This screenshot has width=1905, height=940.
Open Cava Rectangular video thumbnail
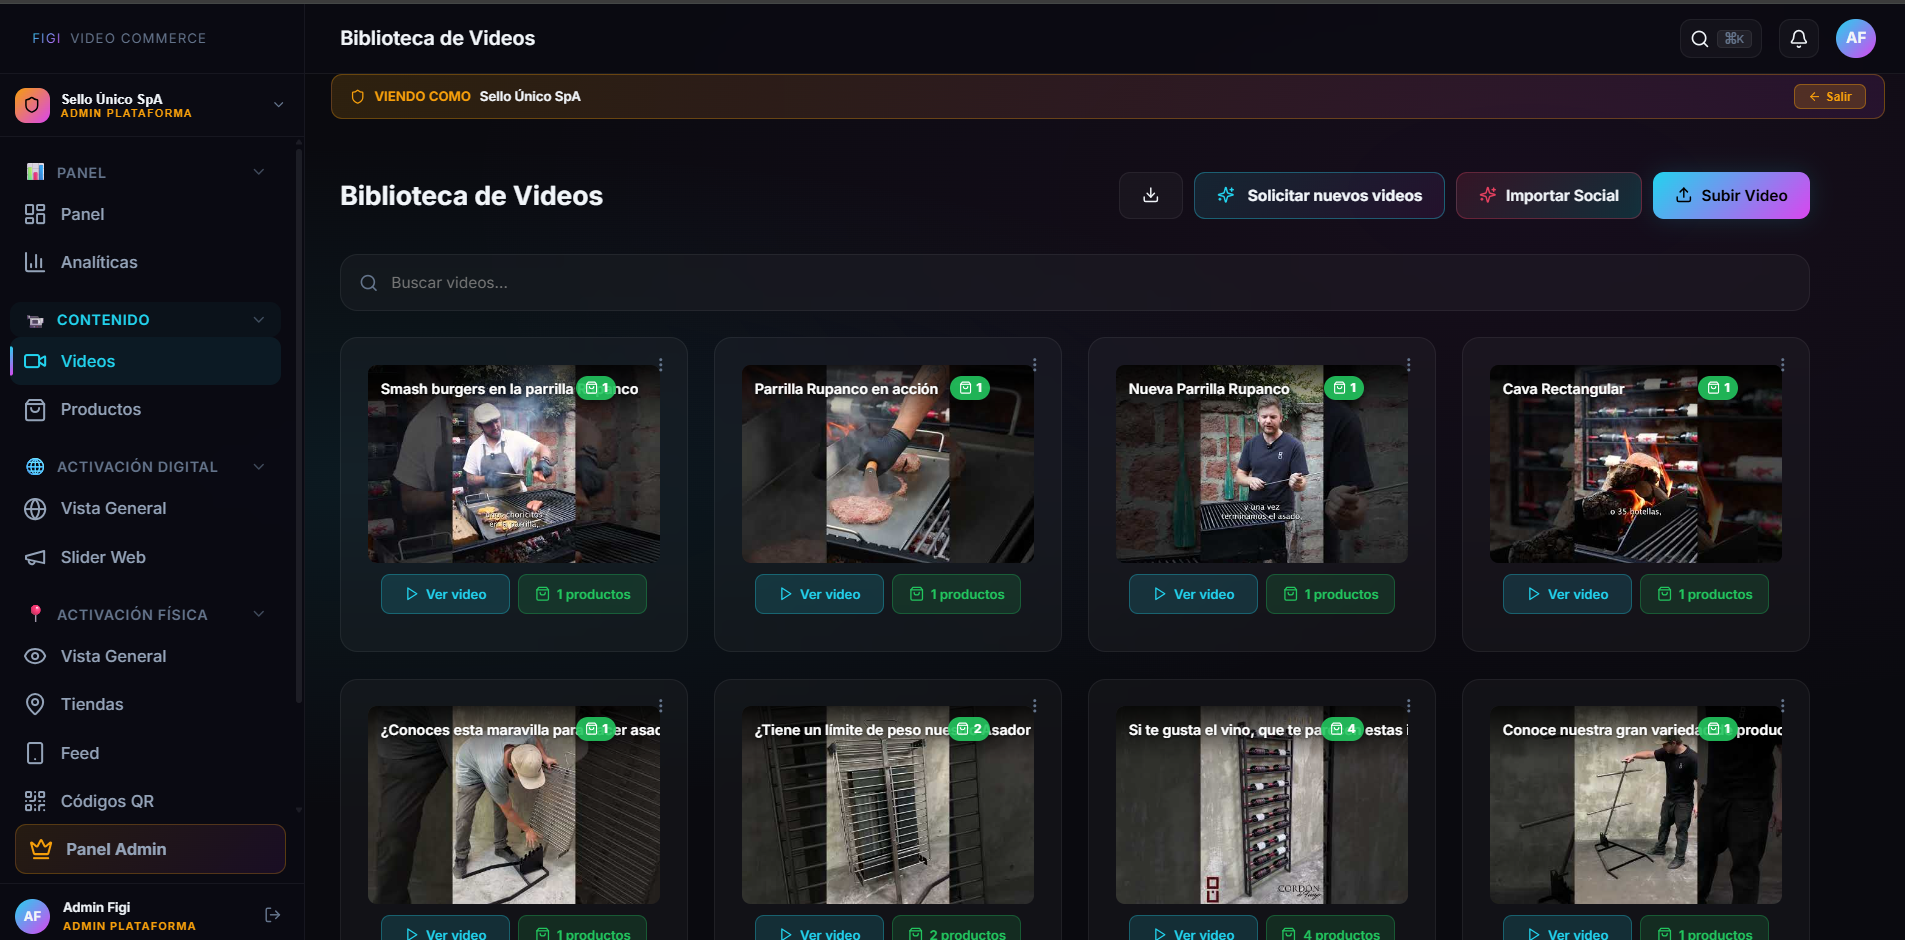tap(1636, 464)
